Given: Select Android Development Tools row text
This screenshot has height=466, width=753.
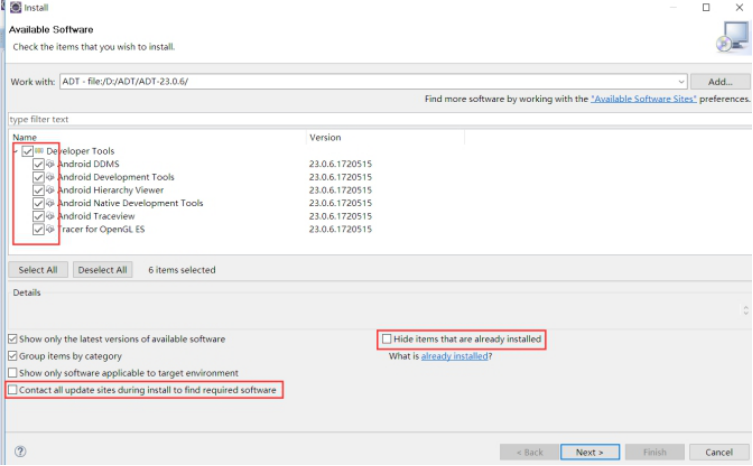Looking at the screenshot, I should 116,177.
